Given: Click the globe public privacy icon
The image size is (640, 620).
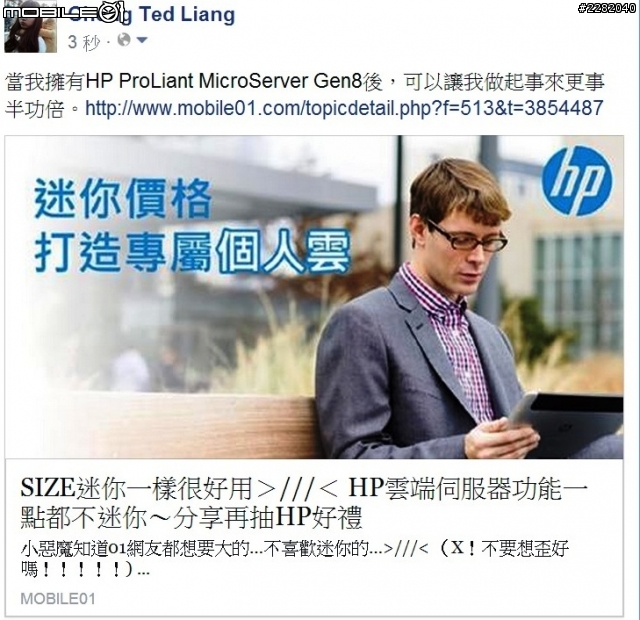Looking at the screenshot, I should tap(124, 40).
